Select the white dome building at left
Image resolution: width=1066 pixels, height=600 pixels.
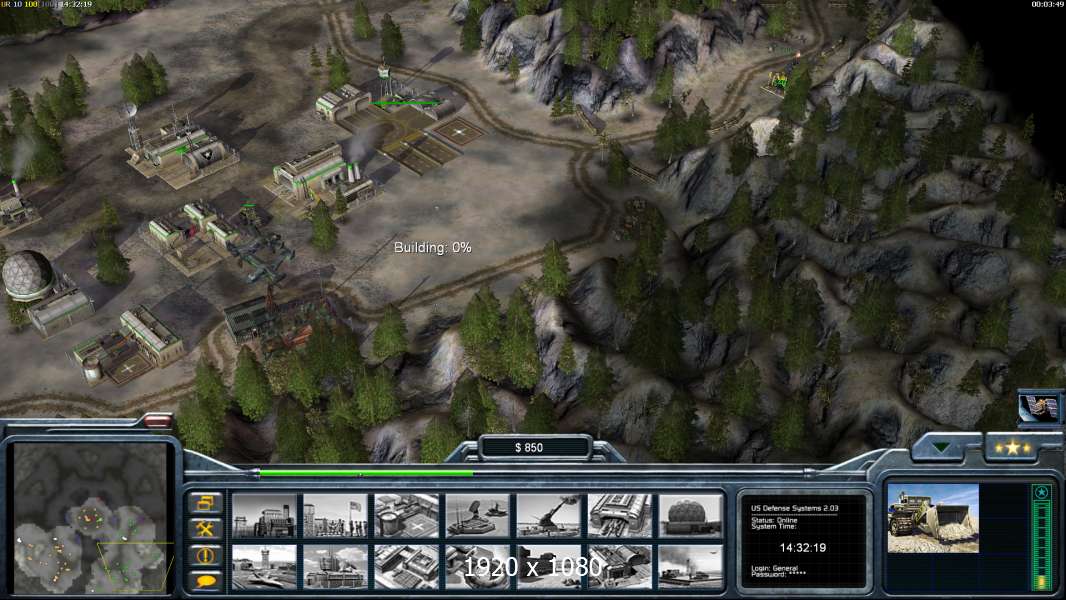pyautogui.click(x=27, y=275)
